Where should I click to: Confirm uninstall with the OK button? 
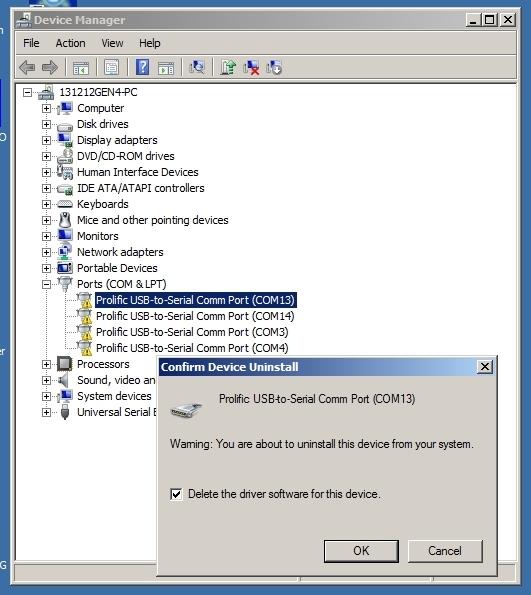[x=361, y=551]
